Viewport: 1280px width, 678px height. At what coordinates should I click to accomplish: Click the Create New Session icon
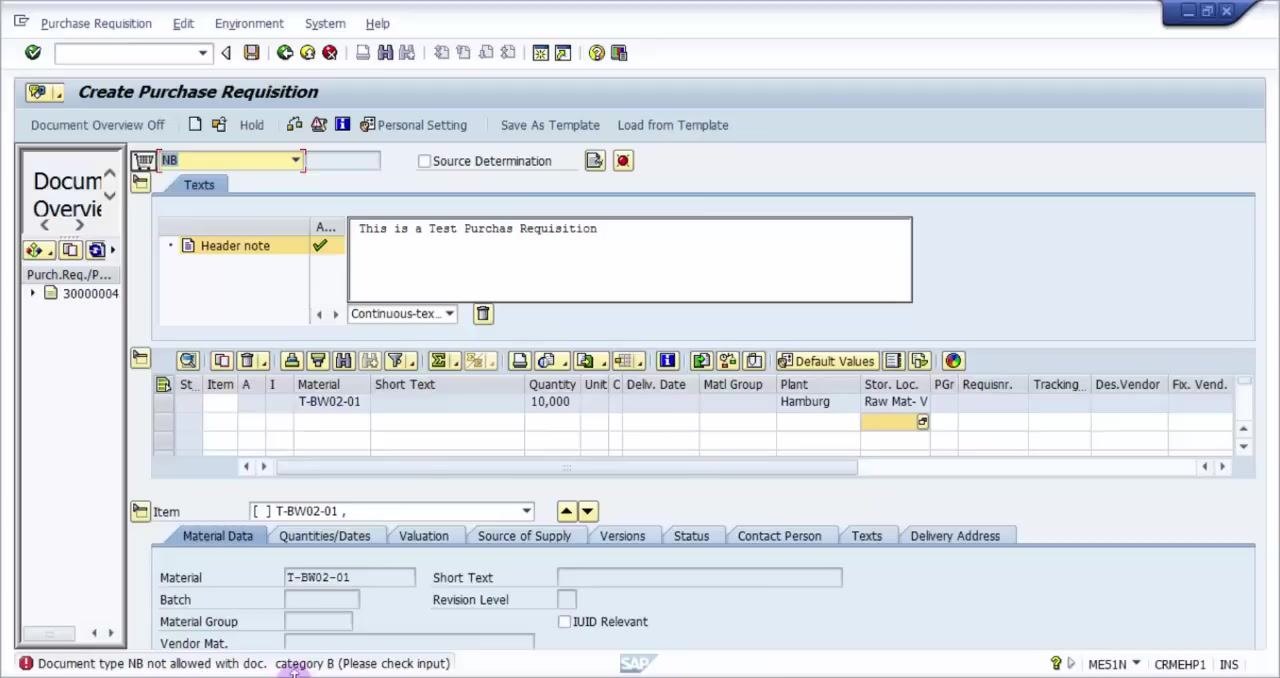click(x=541, y=53)
